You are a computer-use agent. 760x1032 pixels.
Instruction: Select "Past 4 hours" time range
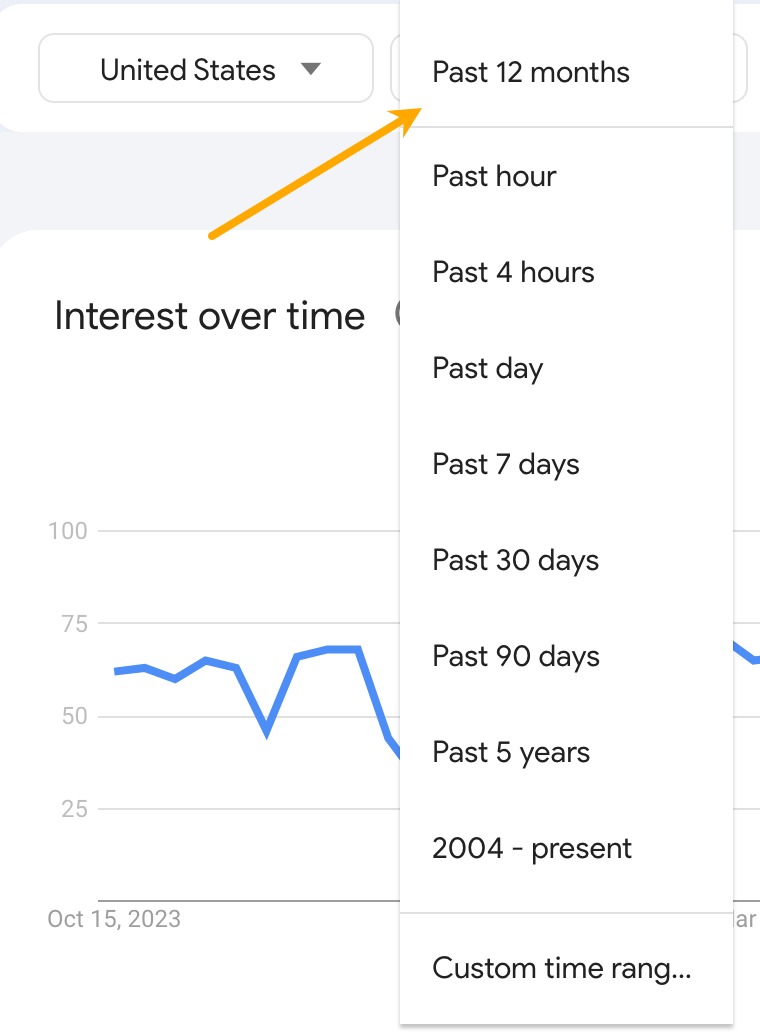pyautogui.click(x=513, y=272)
